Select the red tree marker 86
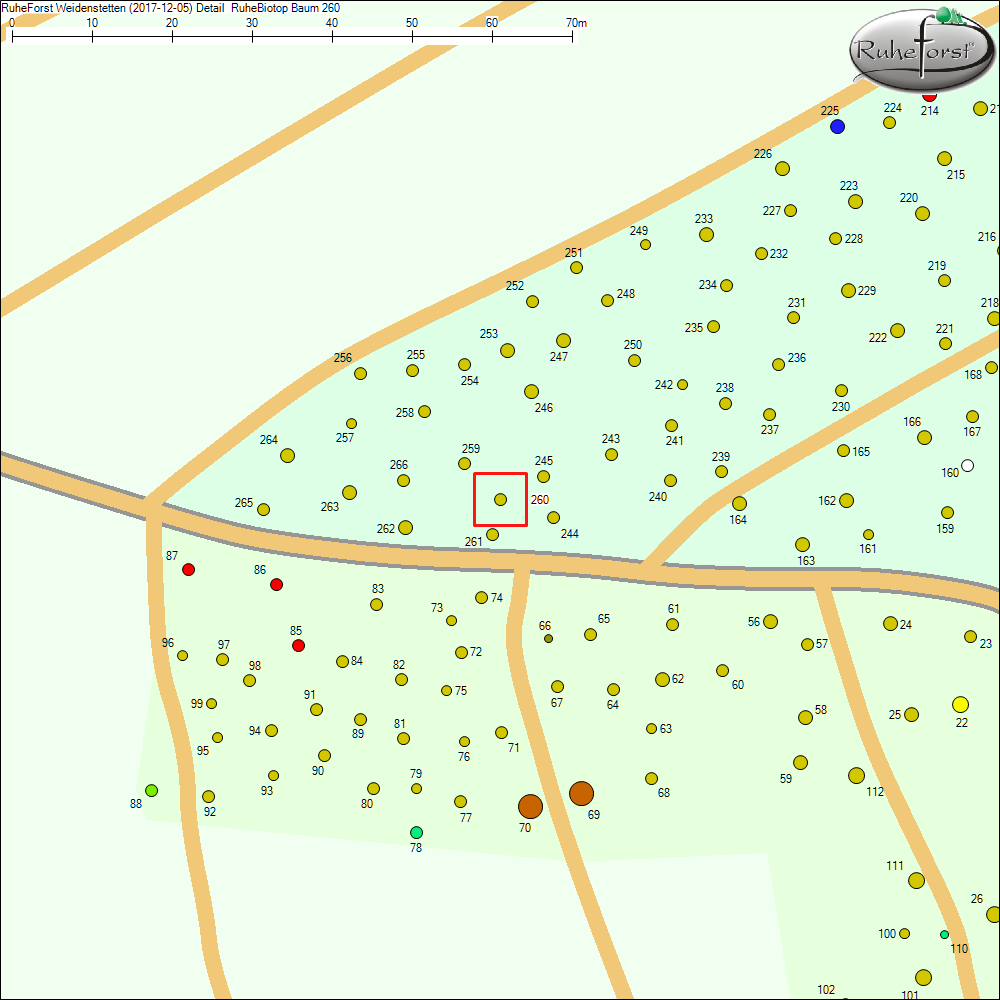 (276, 584)
